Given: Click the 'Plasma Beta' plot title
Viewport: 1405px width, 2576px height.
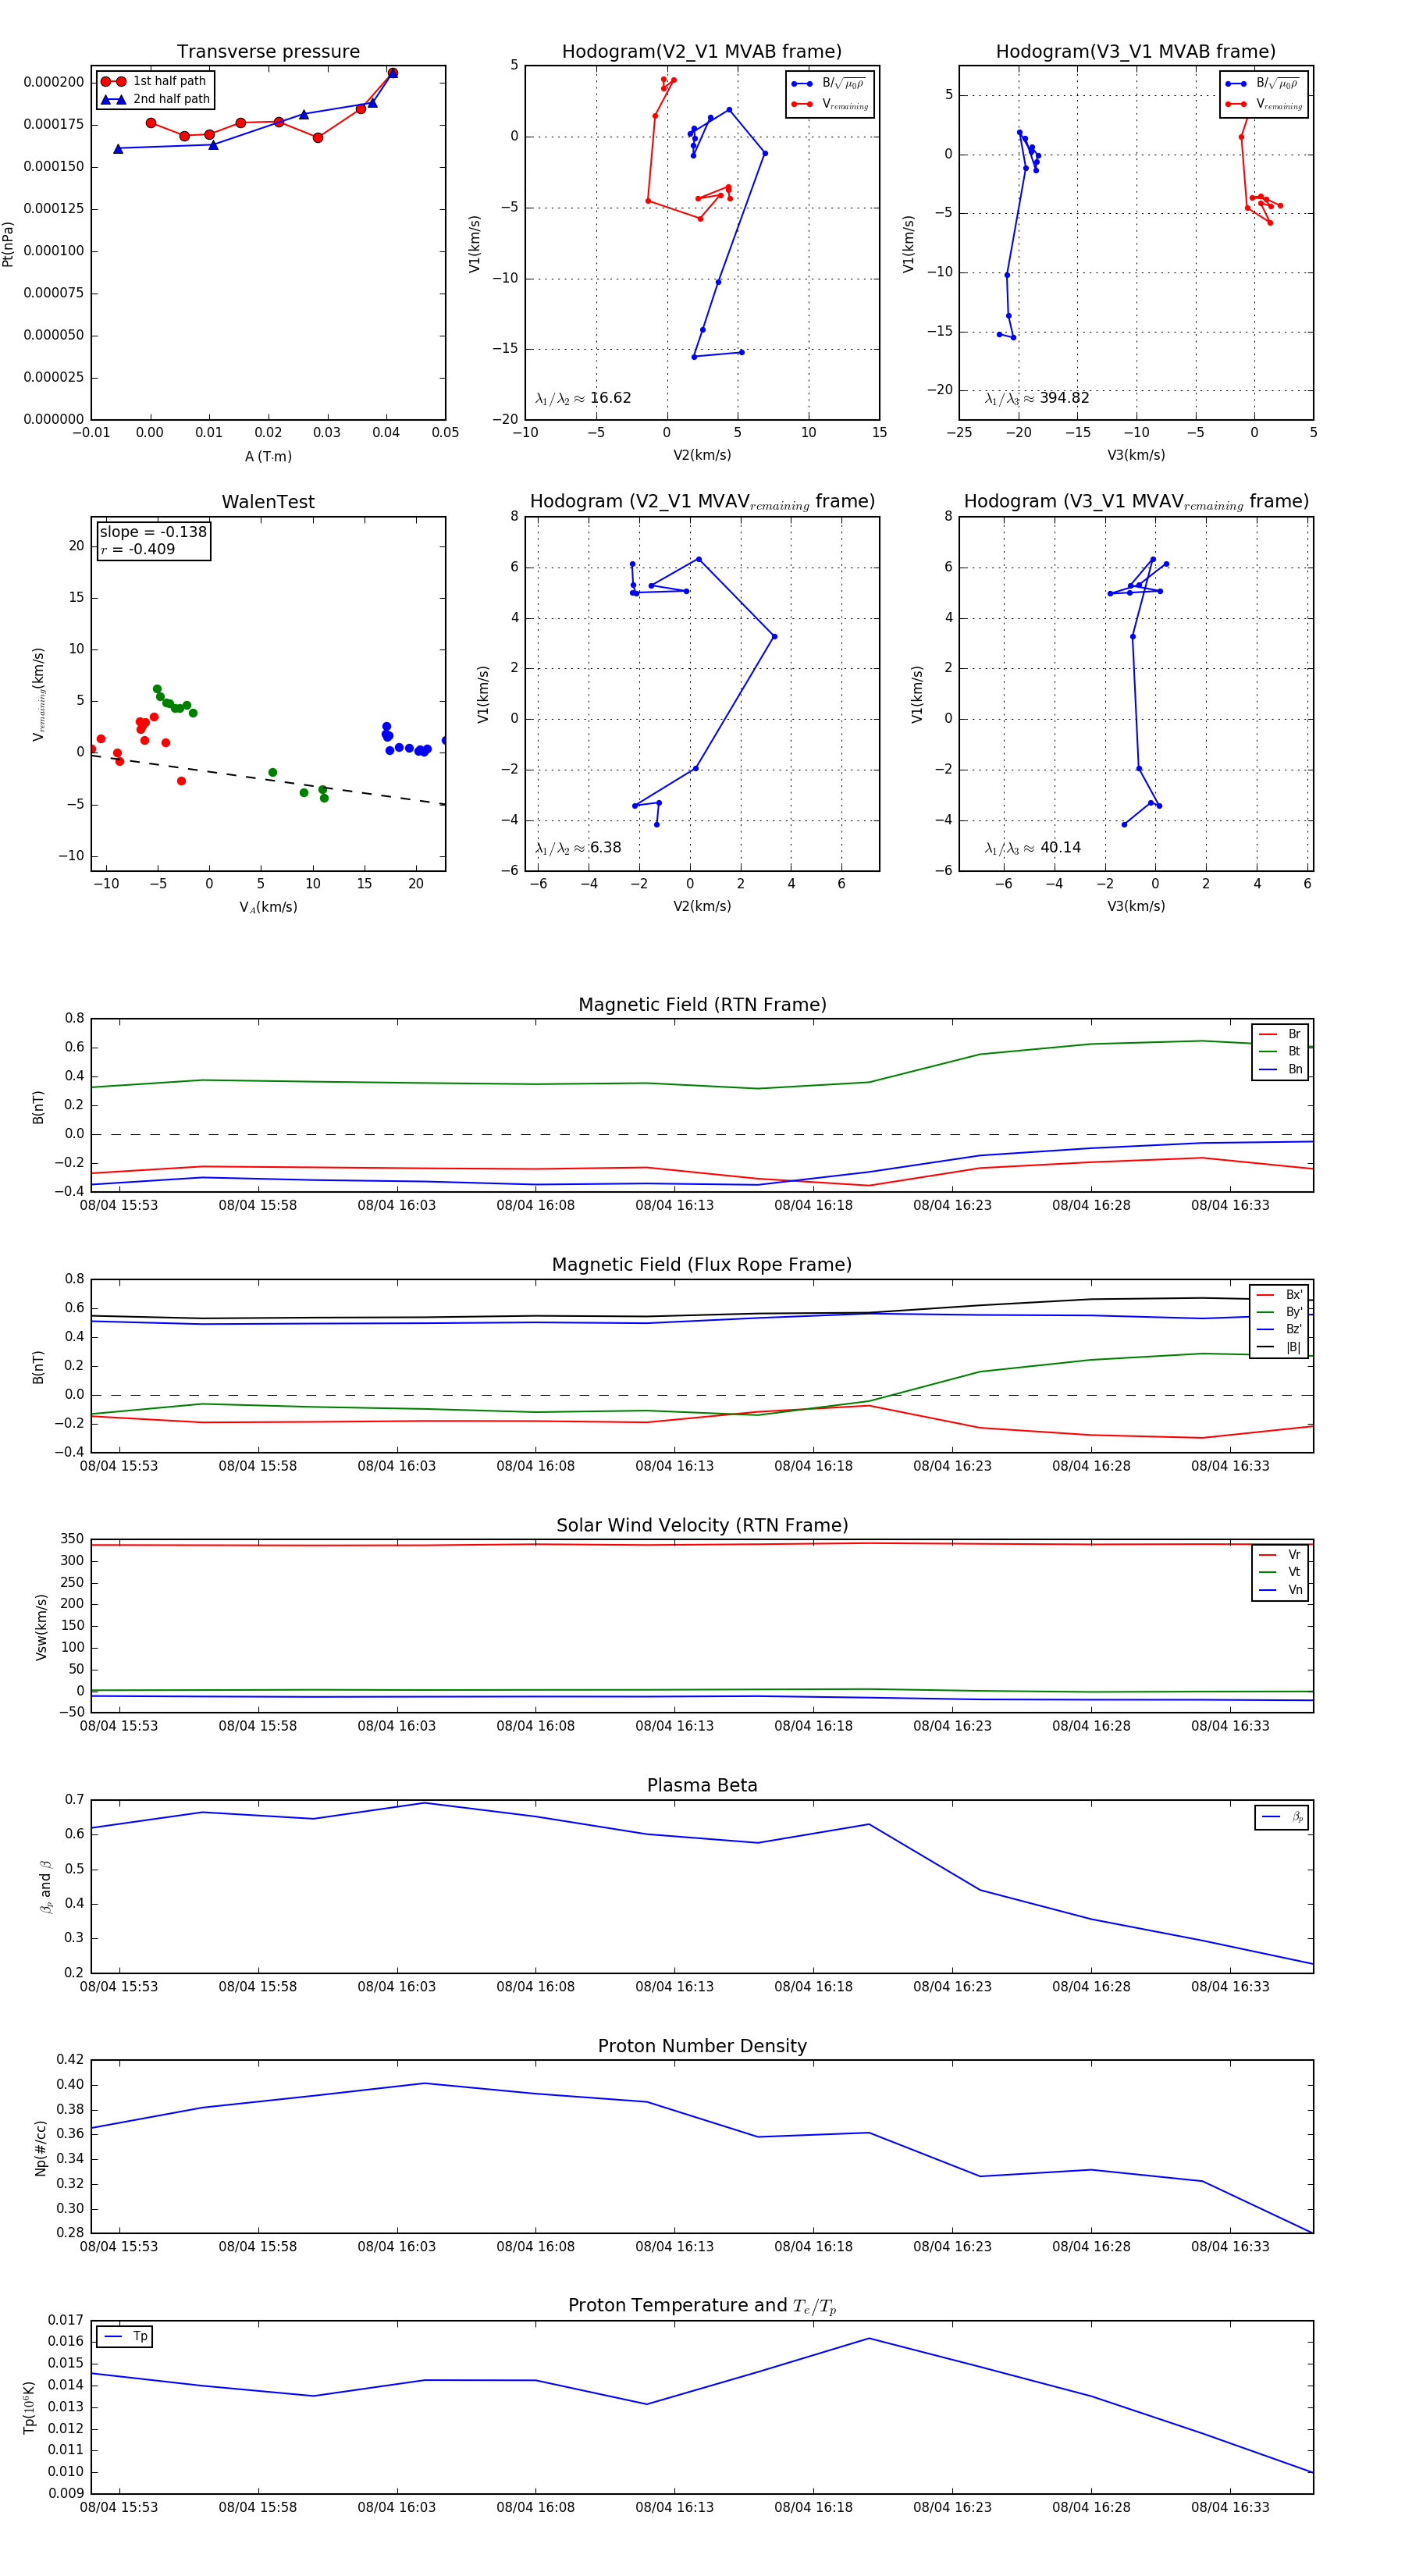Looking at the screenshot, I should pyautogui.click(x=702, y=1785).
